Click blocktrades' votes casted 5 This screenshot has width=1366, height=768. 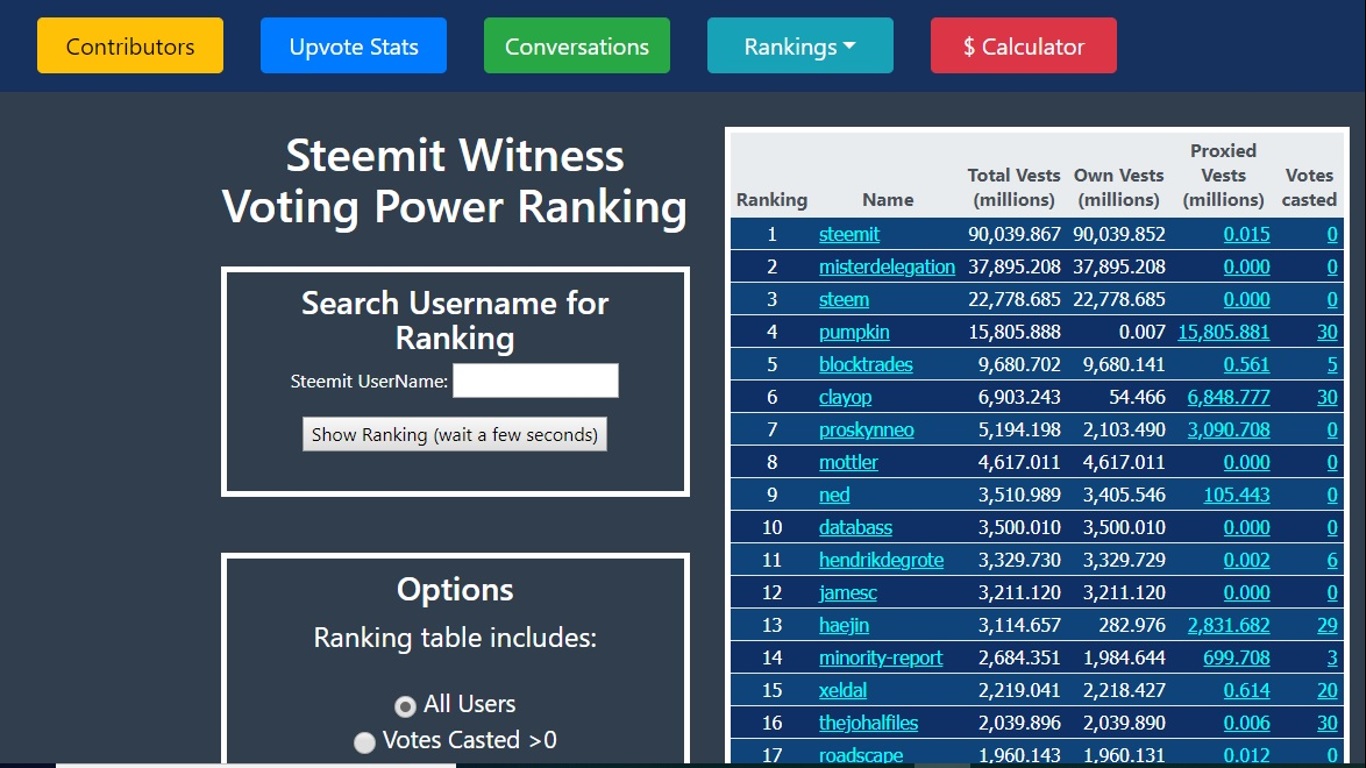[1332, 364]
